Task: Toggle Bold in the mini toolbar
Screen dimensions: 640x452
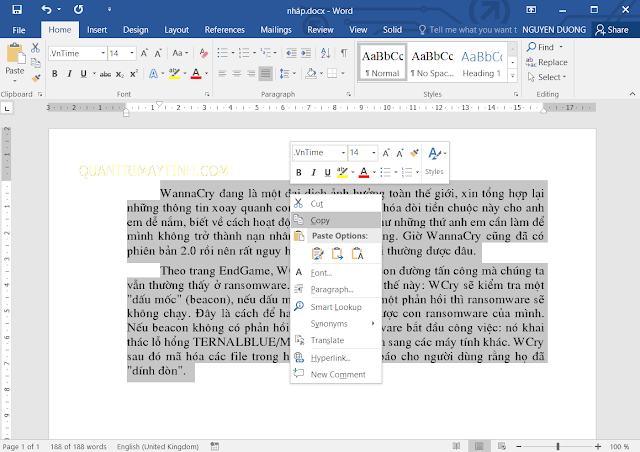Action: [x=299, y=173]
